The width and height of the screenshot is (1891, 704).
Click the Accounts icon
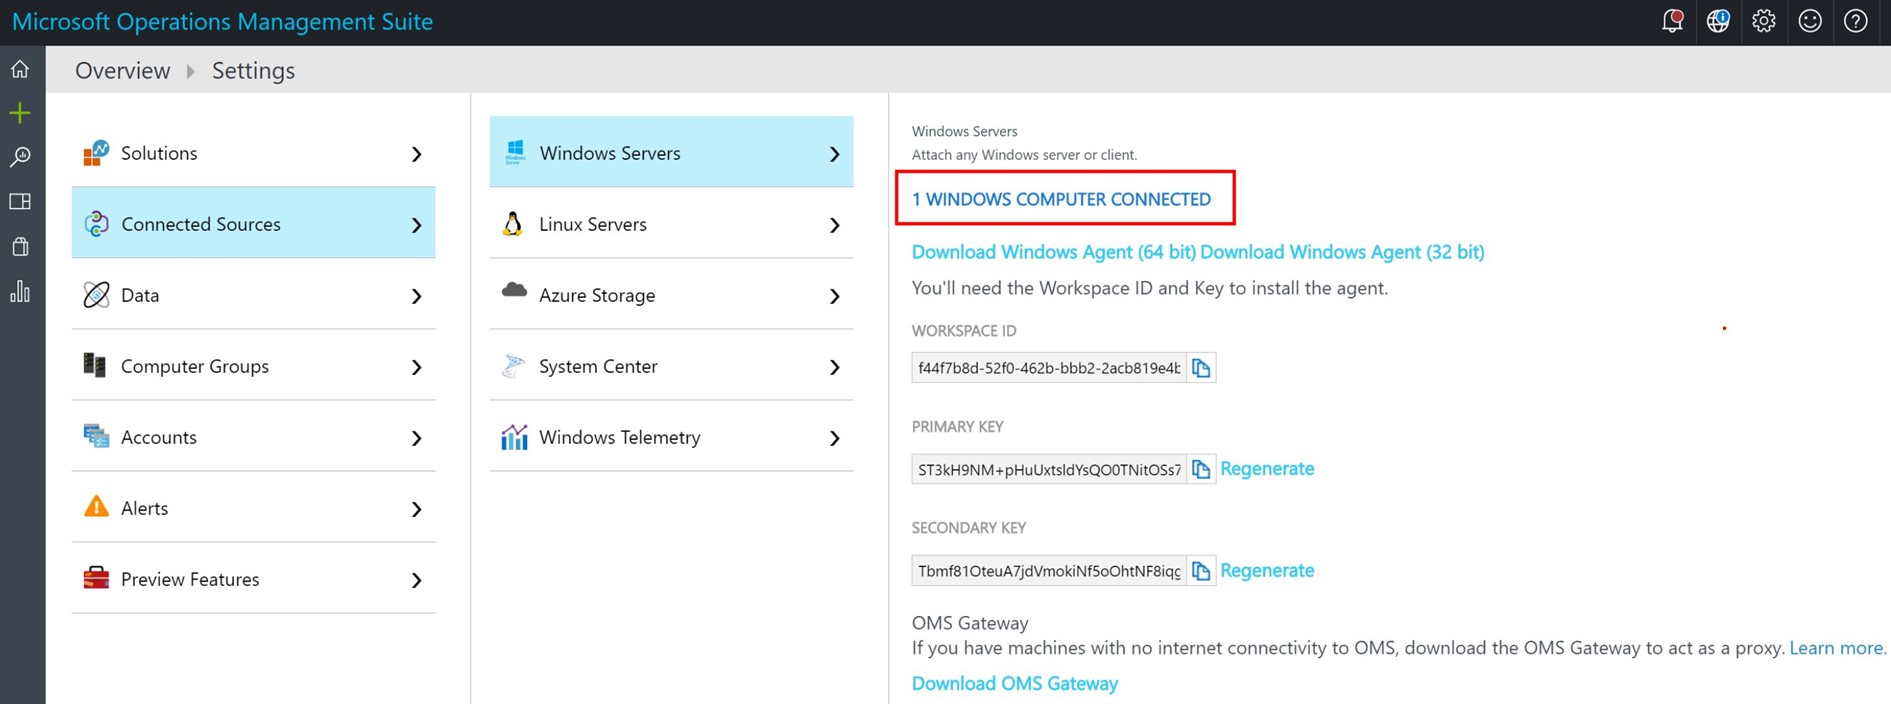coord(96,436)
